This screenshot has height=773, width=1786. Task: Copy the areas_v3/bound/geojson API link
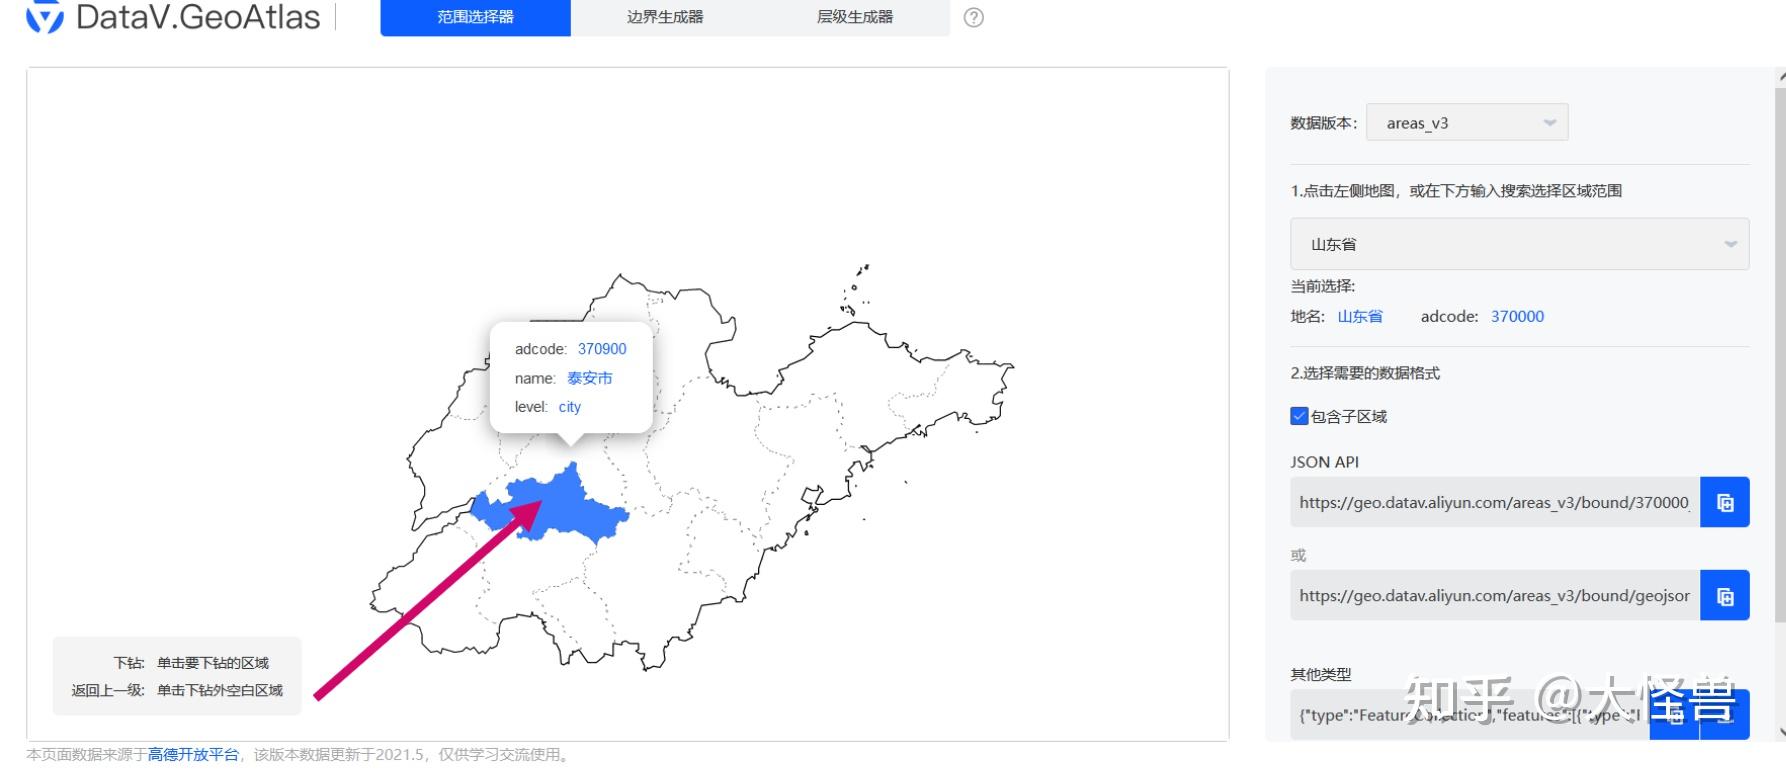pos(1725,596)
